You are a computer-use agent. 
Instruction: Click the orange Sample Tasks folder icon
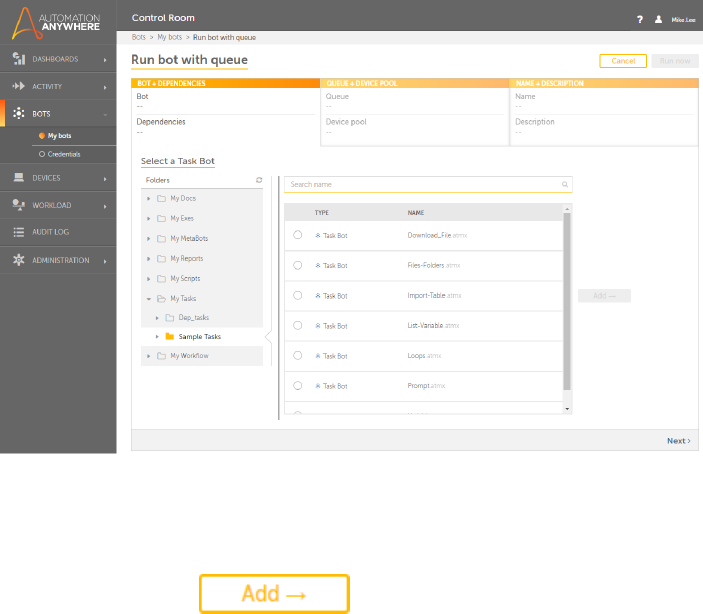(x=169, y=336)
